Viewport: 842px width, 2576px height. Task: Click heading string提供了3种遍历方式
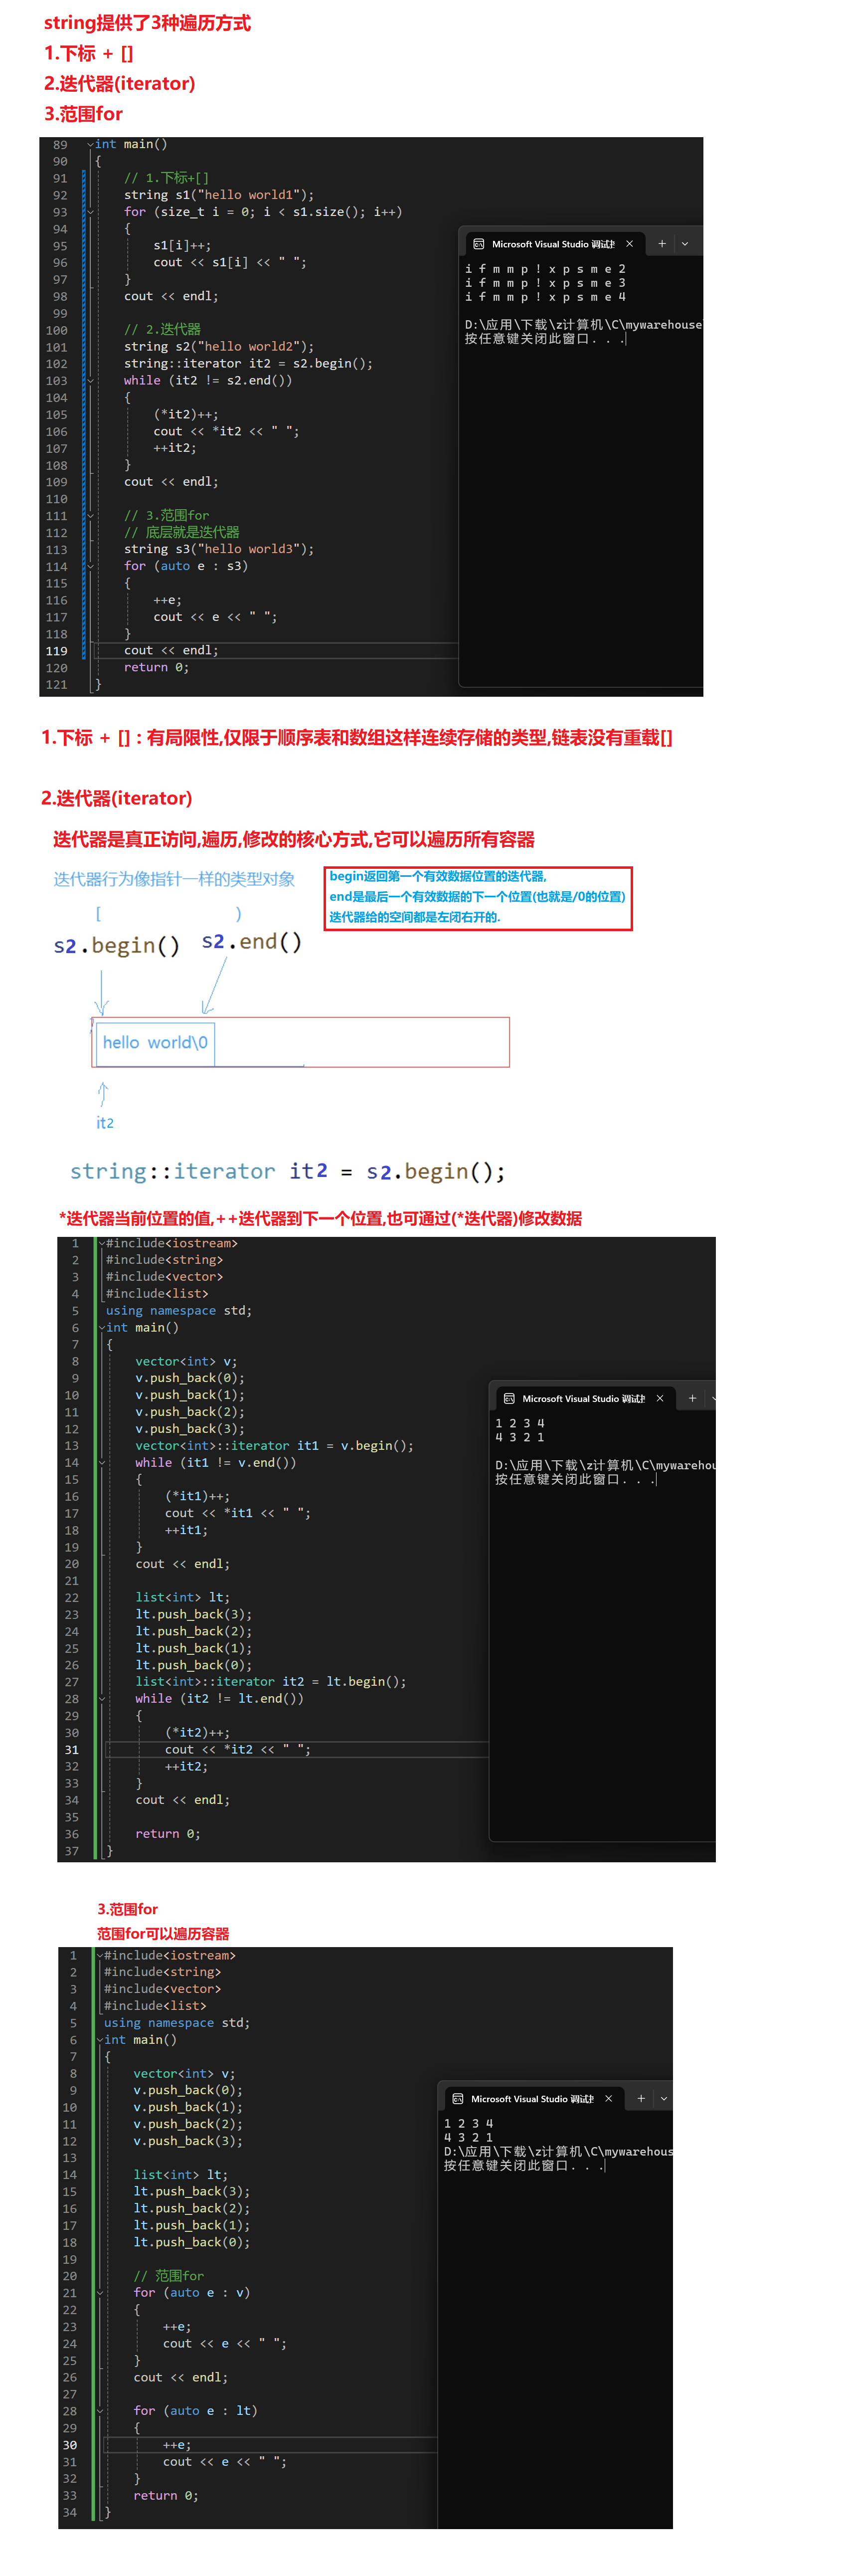[x=147, y=23]
